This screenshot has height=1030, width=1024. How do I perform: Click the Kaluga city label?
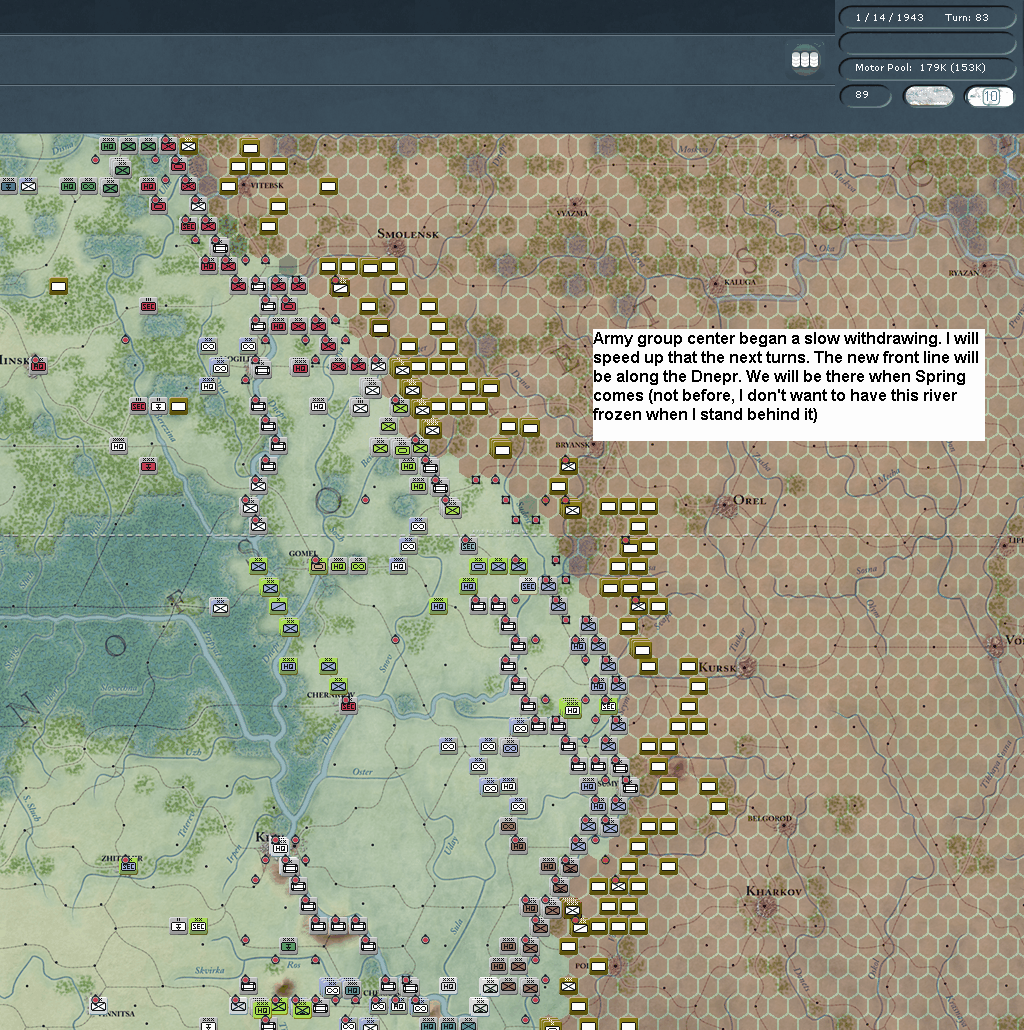pos(740,282)
